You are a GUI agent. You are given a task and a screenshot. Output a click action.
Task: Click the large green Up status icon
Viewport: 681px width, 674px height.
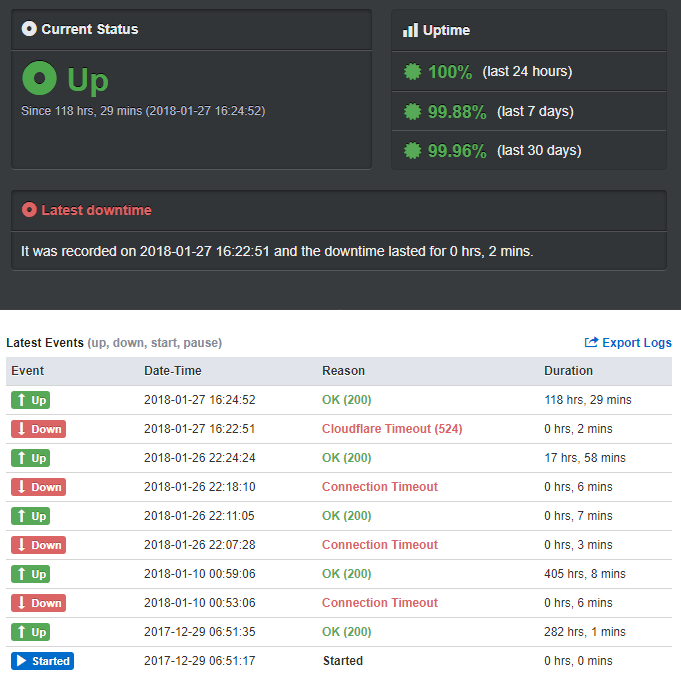click(40, 78)
